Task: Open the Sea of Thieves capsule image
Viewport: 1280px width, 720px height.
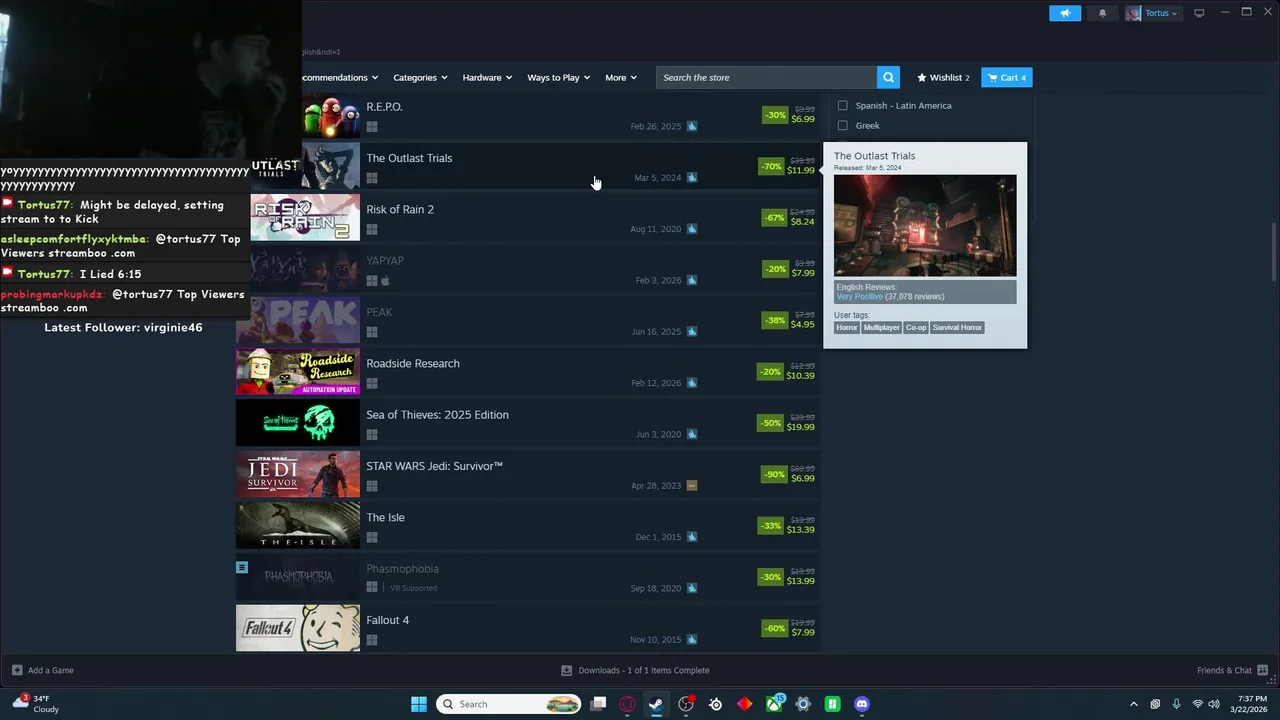Action: click(x=298, y=423)
